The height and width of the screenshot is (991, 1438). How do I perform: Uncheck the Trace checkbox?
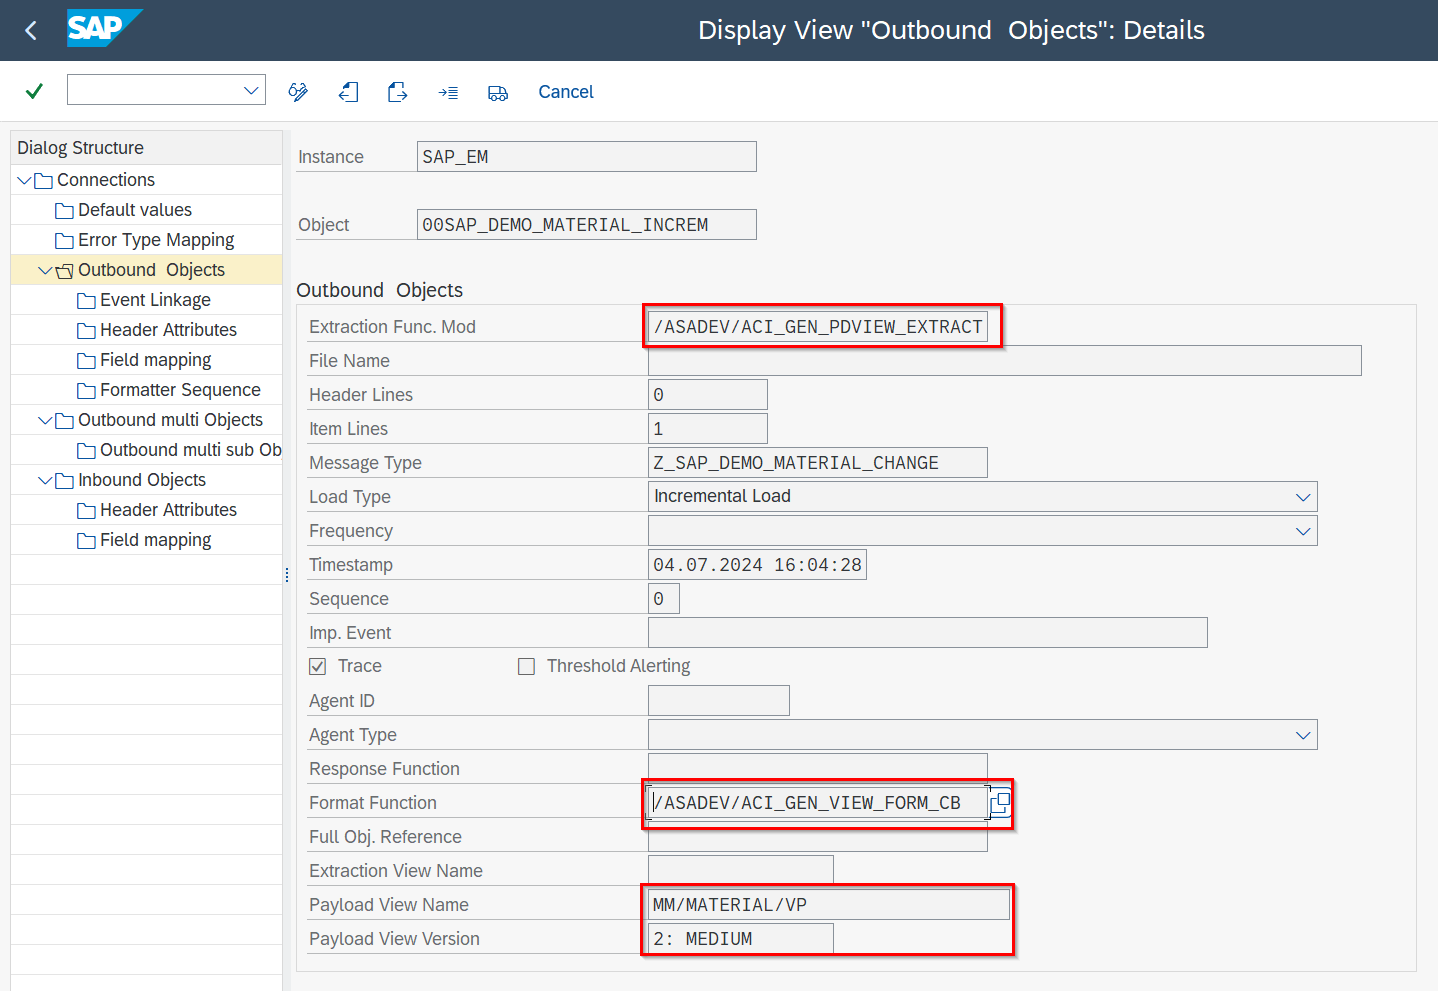click(x=318, y=666)
